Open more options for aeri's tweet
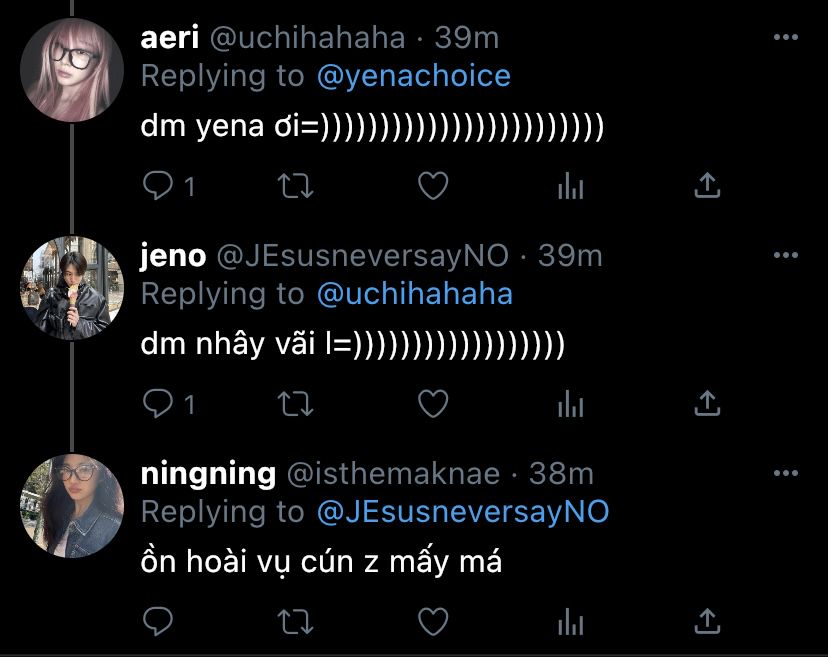The height and width of the screenshot is (657, 828). coord(785,37)
